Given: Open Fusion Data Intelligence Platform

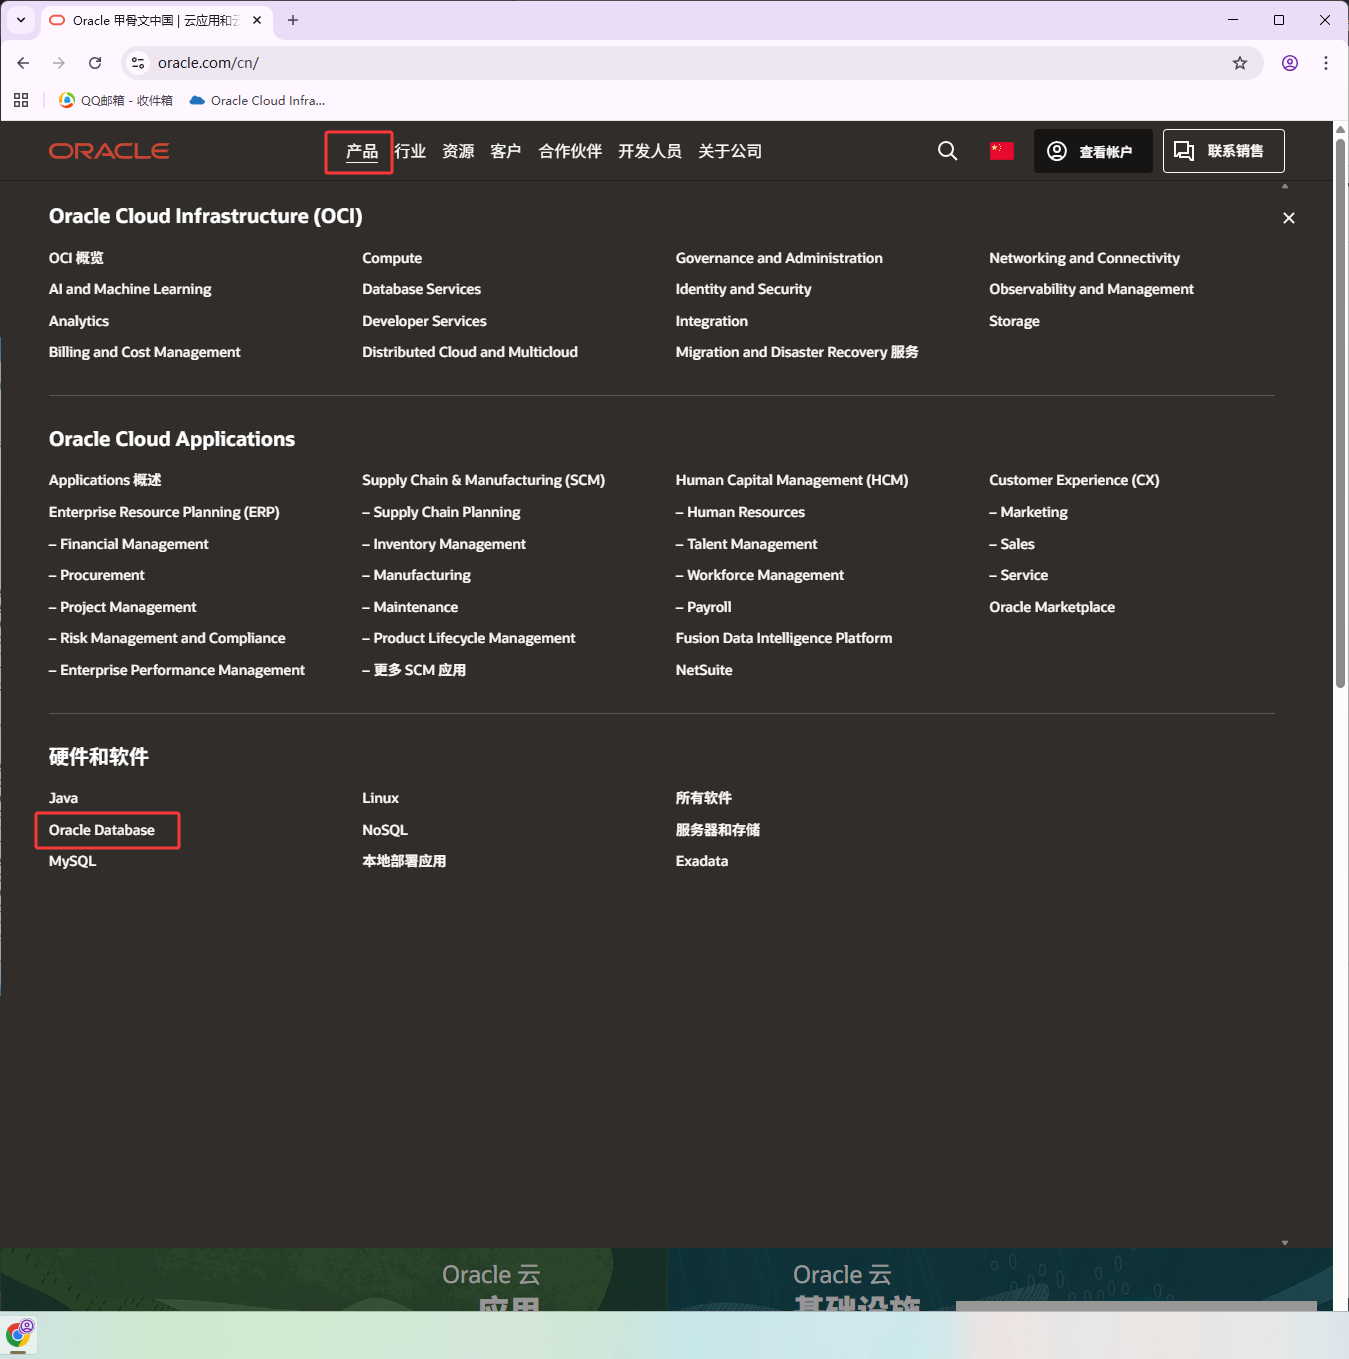Looking at the screenshot, I should pyautogui.click(x=784, y=638).
